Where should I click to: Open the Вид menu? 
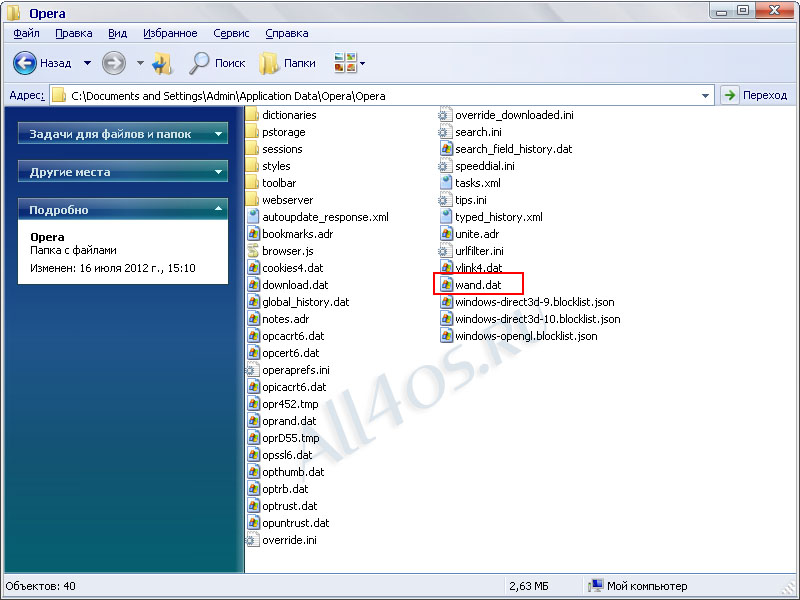pyautogui.click(x=117, y=33)
